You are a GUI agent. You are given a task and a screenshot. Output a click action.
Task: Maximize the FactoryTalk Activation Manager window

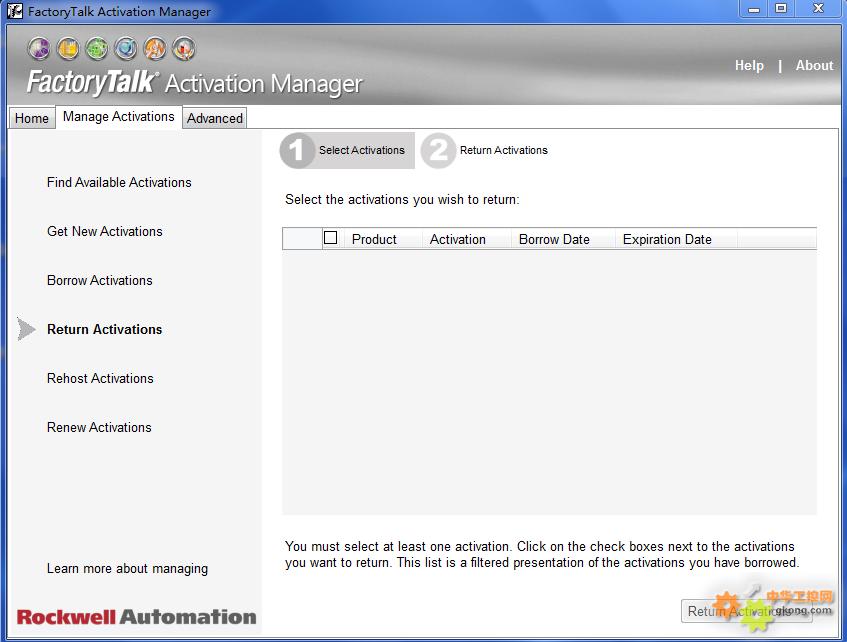pyautogui.click(x=781, y=9)
